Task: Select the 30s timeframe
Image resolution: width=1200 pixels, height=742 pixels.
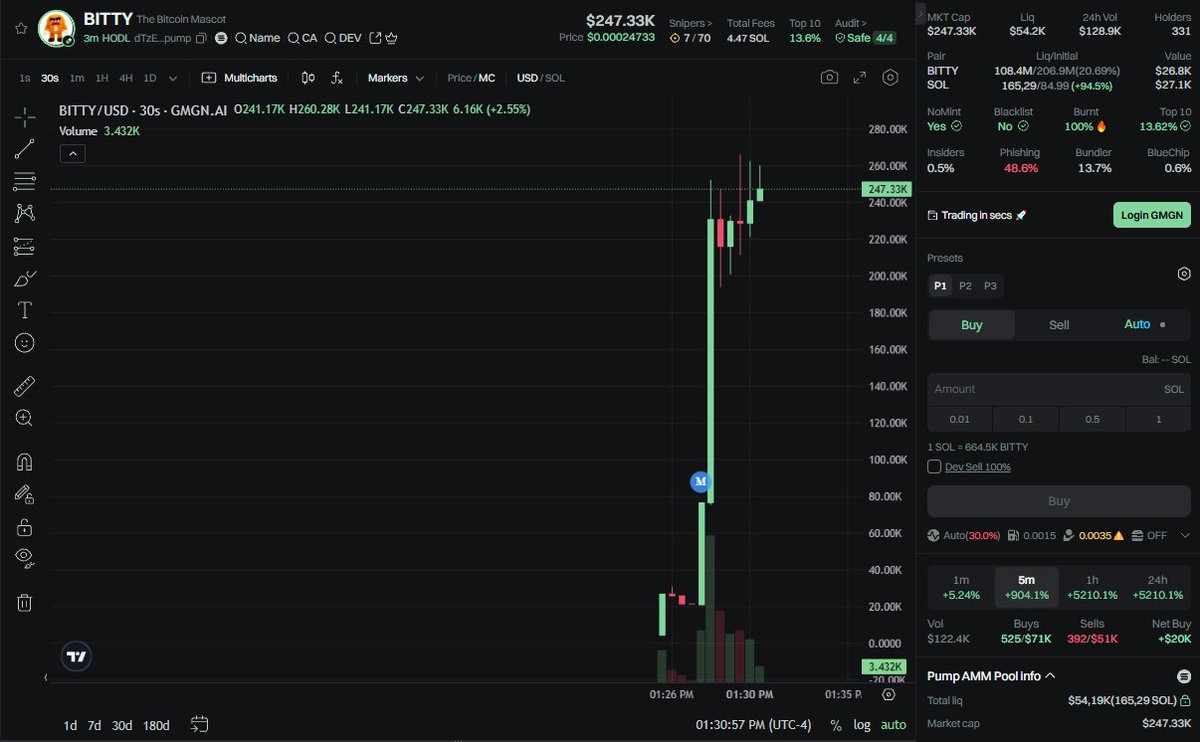Action: (49, 78)
